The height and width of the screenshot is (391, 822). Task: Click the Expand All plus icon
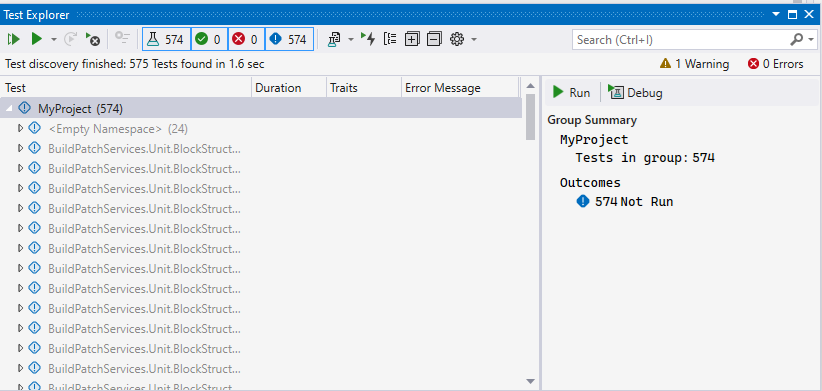412,39
